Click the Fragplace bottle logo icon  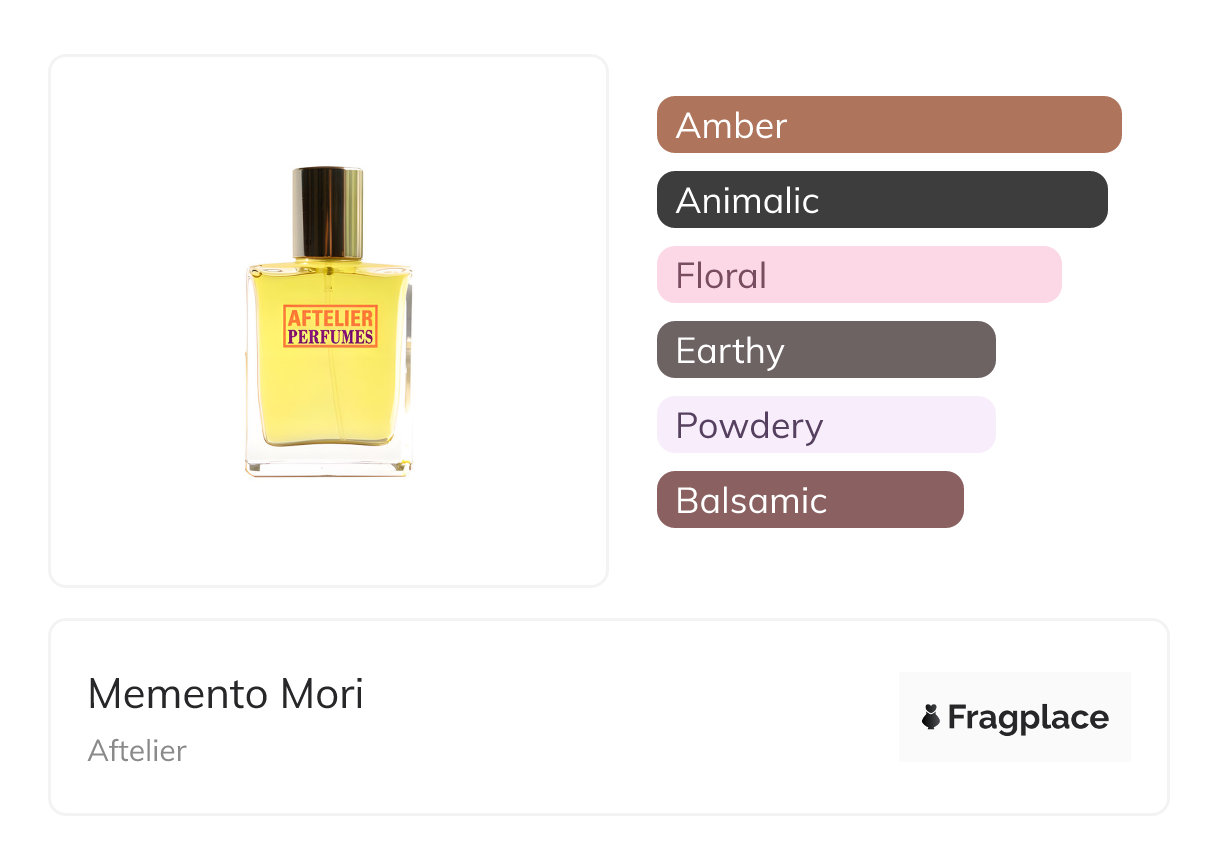(x=931, y=717)
